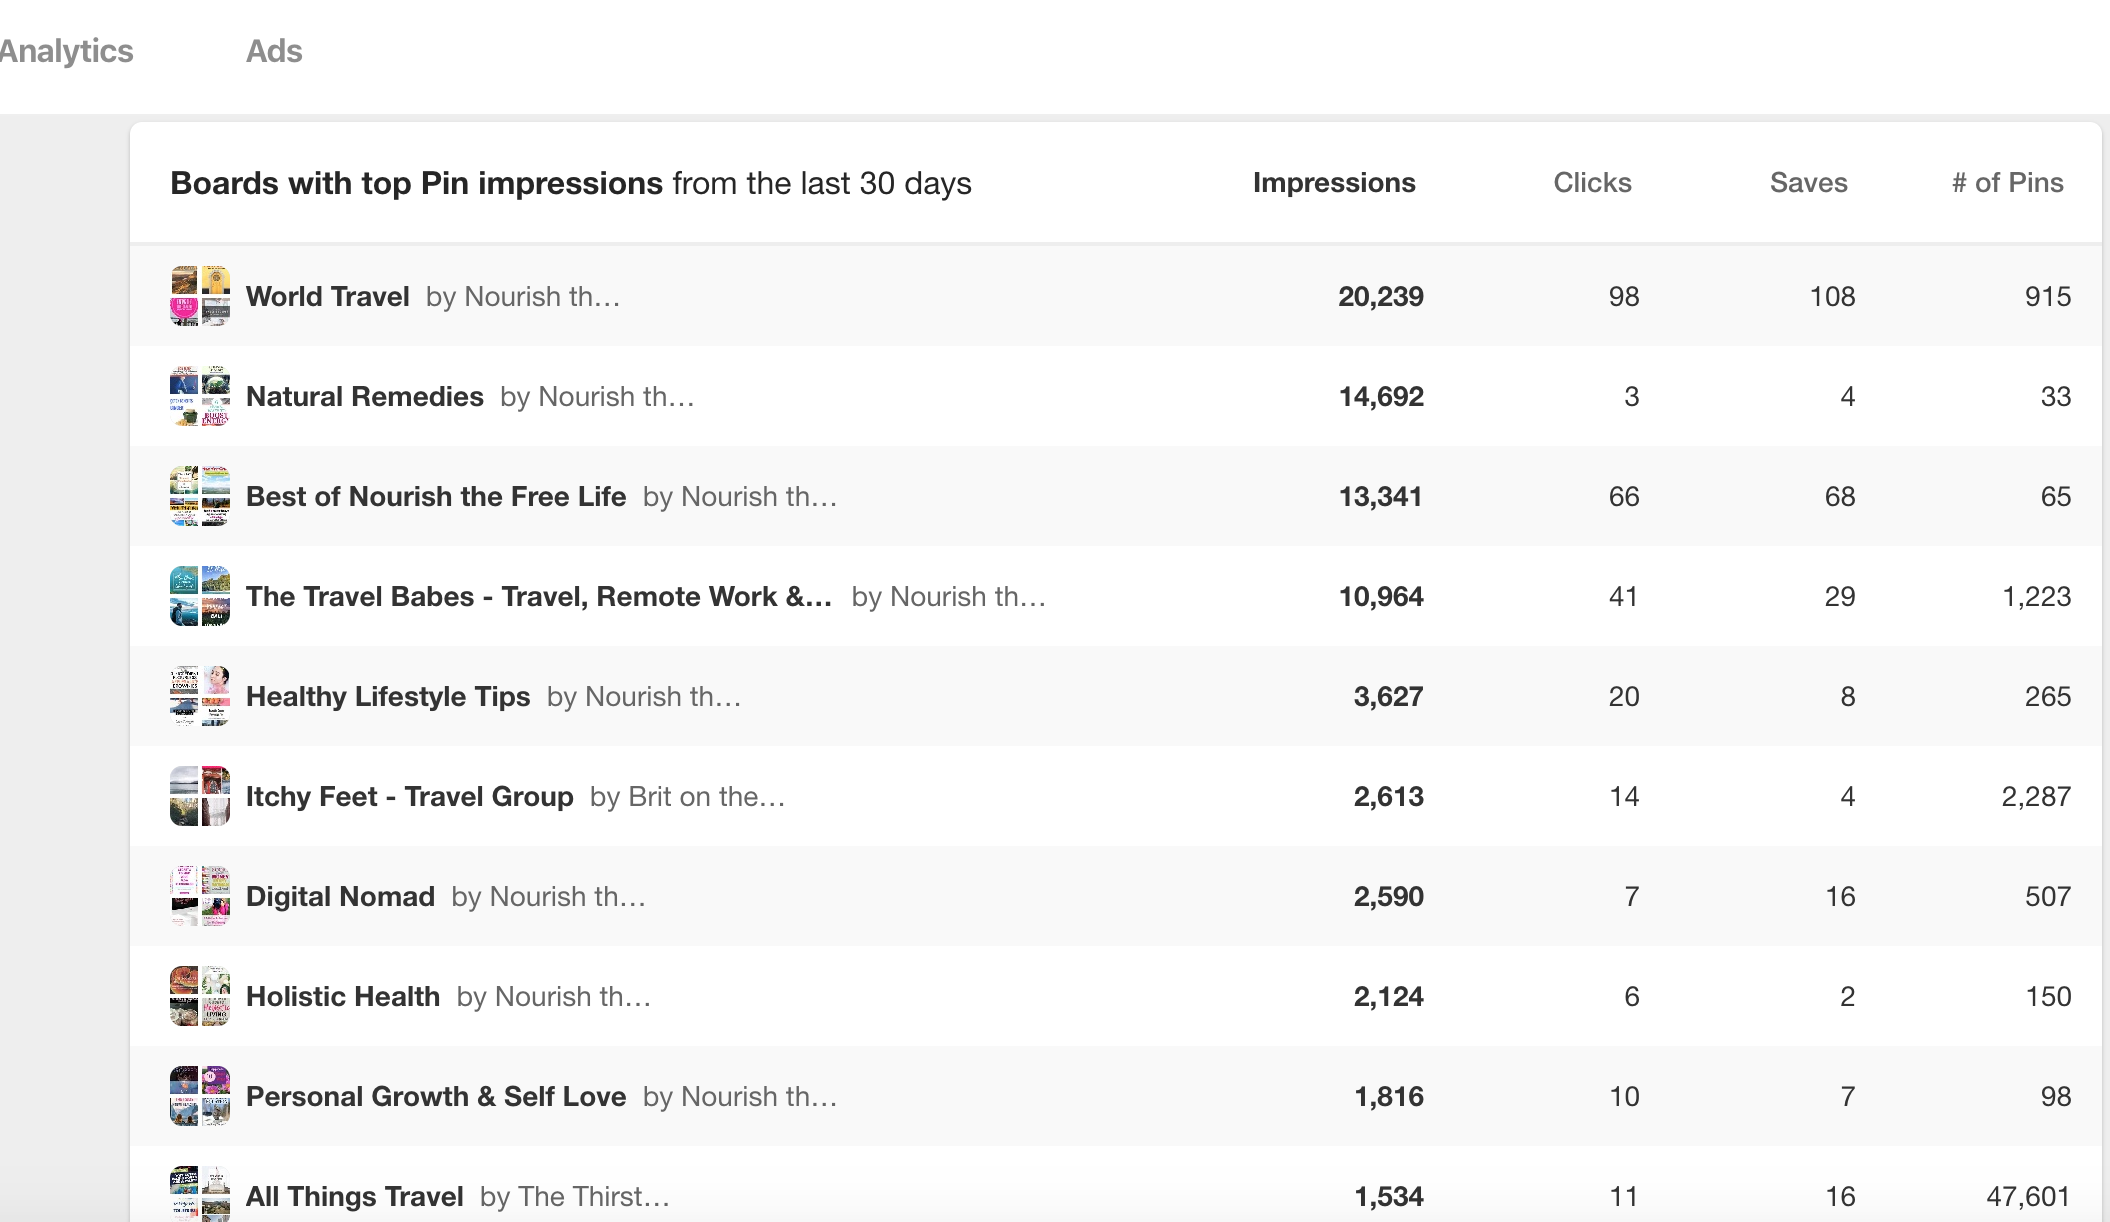Open the Digital Nomad board link
This screenshot has width=2110, height=1222.
coord(340,897)
